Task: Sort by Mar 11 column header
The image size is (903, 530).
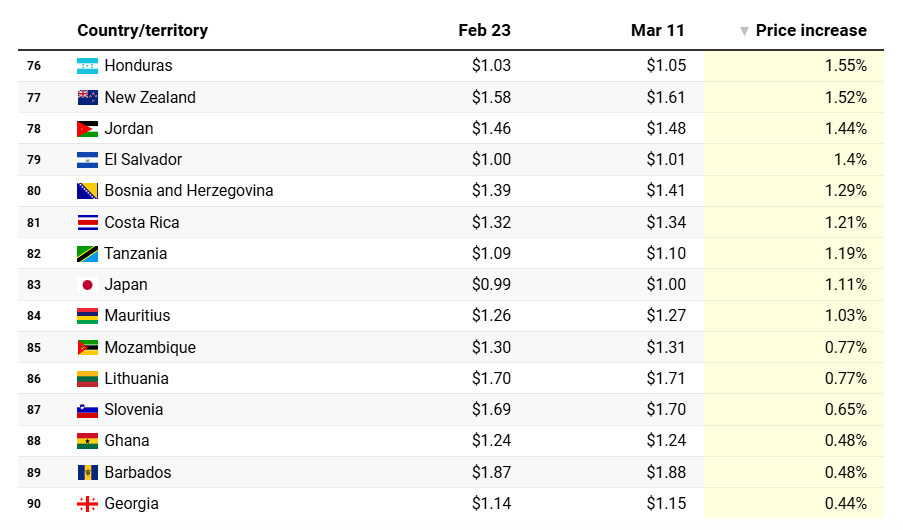Action: [x=657, y=30]
